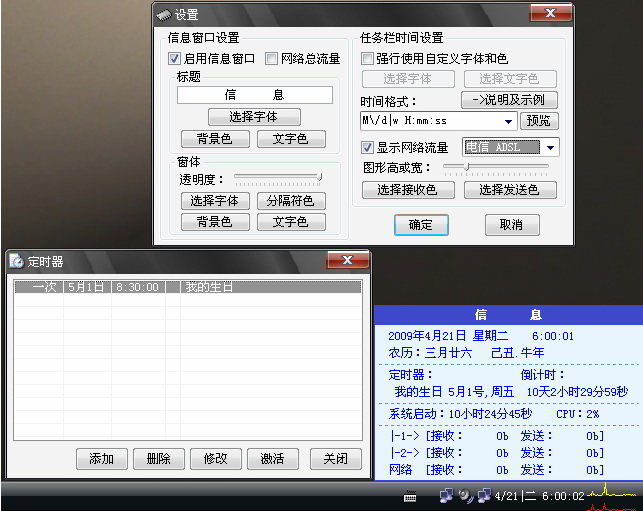This screenshot has width=643, height=511.
Task: Click the 8:30:00 time cell
Action: coord(137,287)
